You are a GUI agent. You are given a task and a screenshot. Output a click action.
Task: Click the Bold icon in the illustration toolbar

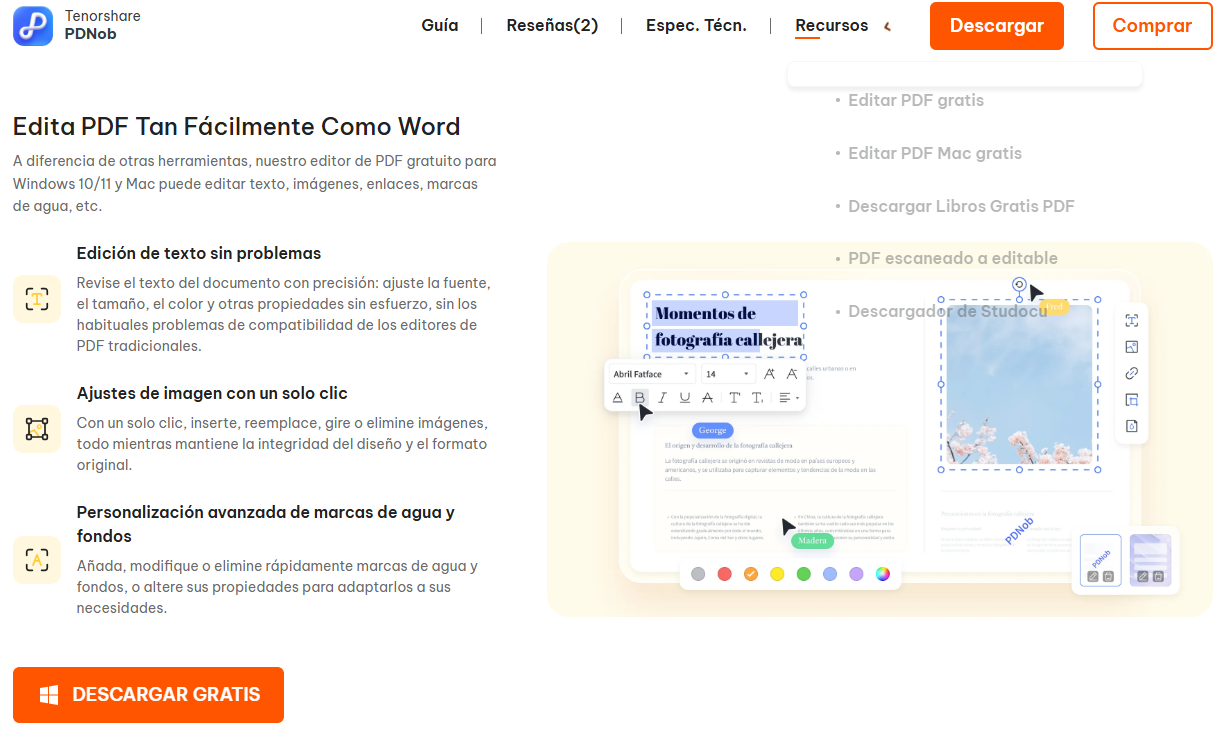[x=640, y=398]
